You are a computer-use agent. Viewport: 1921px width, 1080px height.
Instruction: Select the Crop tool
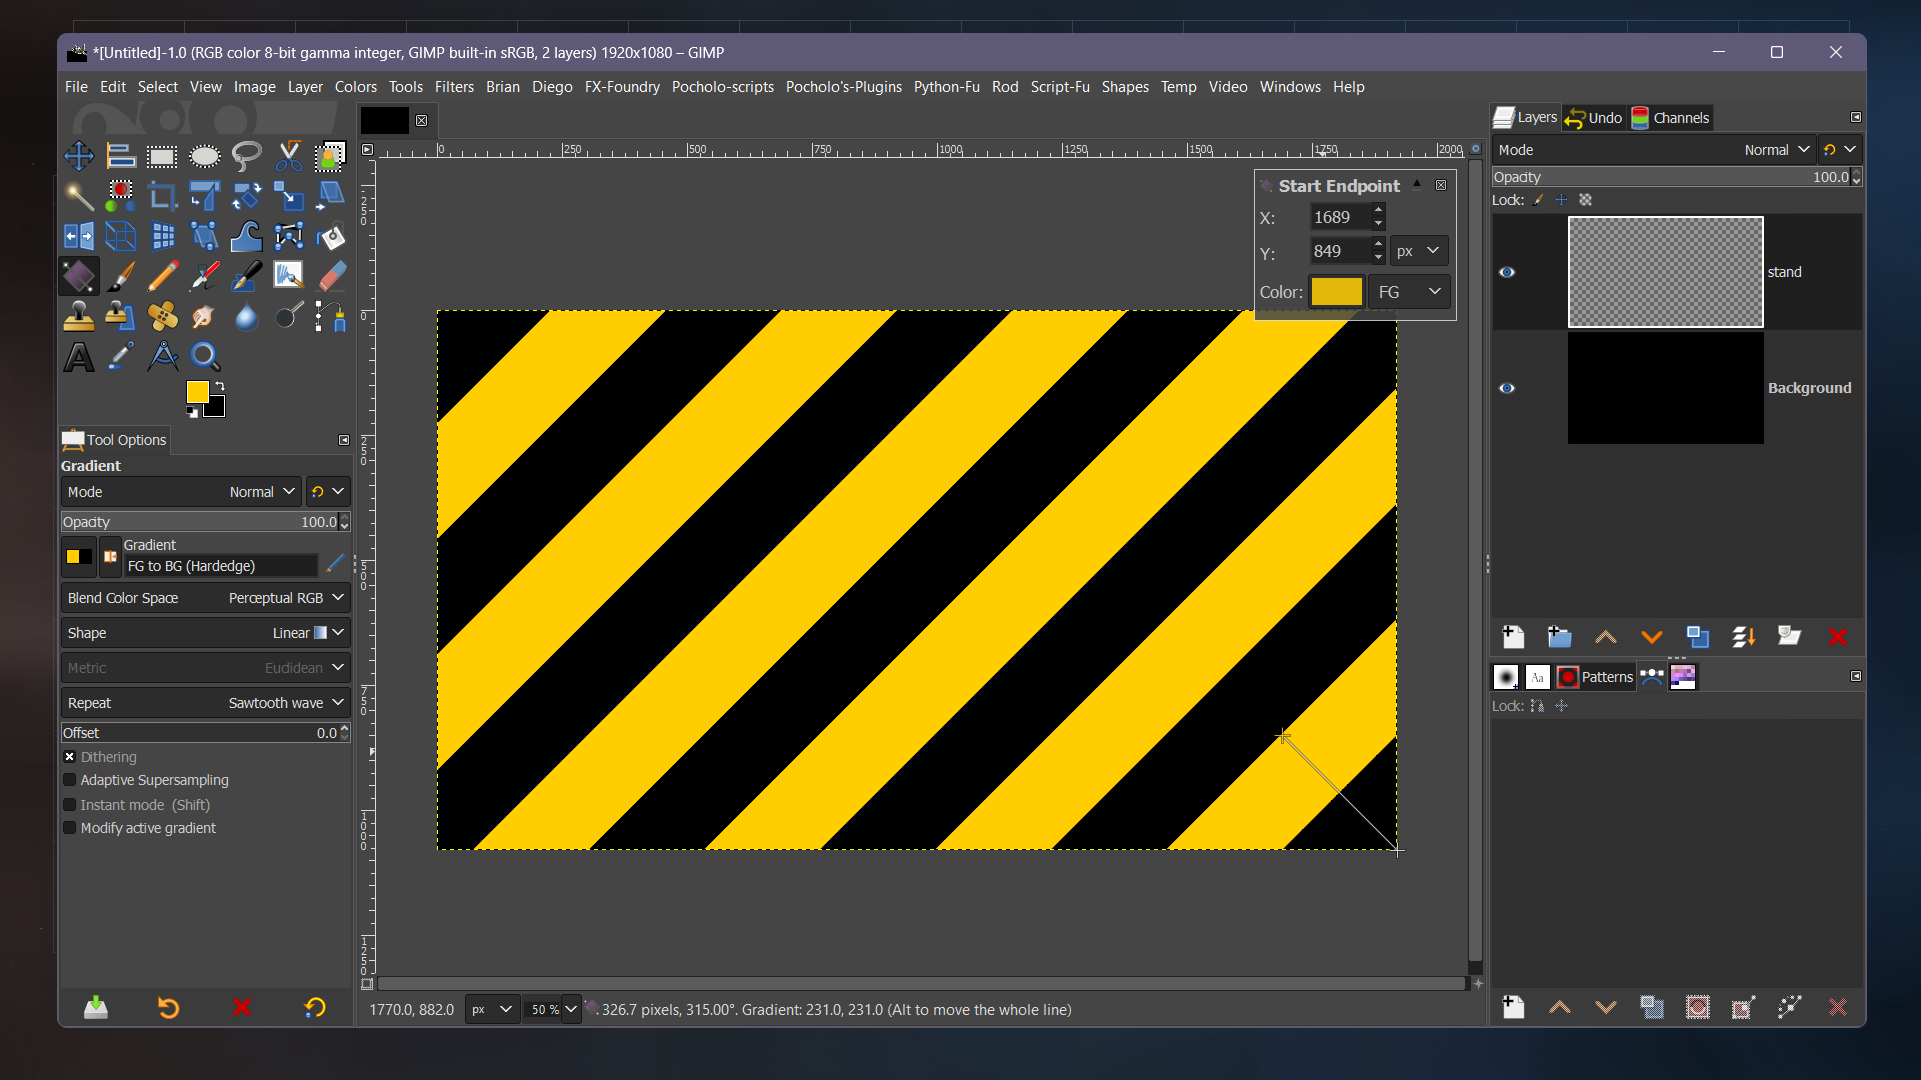pyautogui.click(x=162, y=196)
